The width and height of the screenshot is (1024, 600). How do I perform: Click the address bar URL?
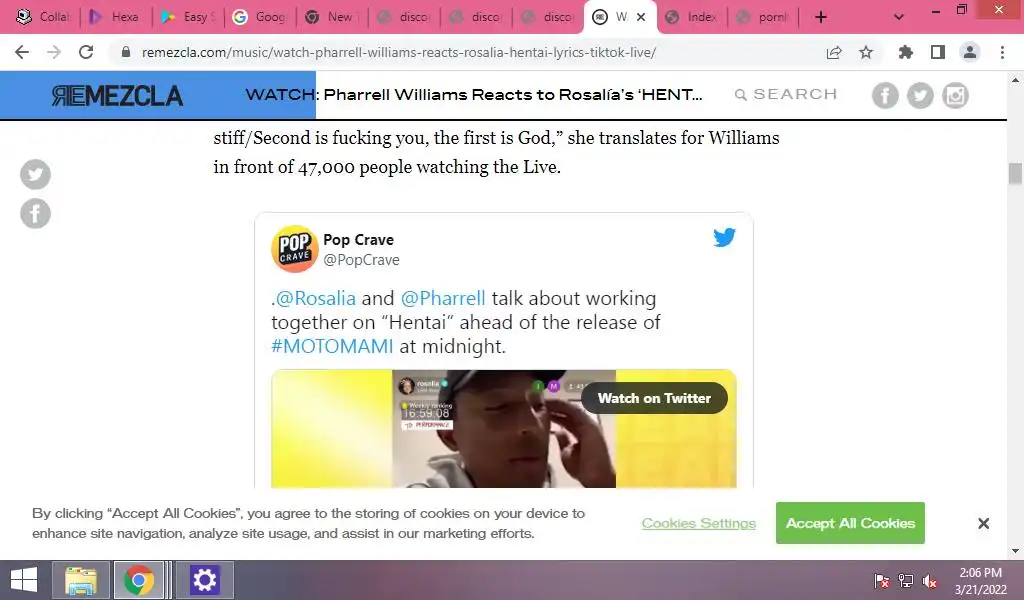coord(399,52)
